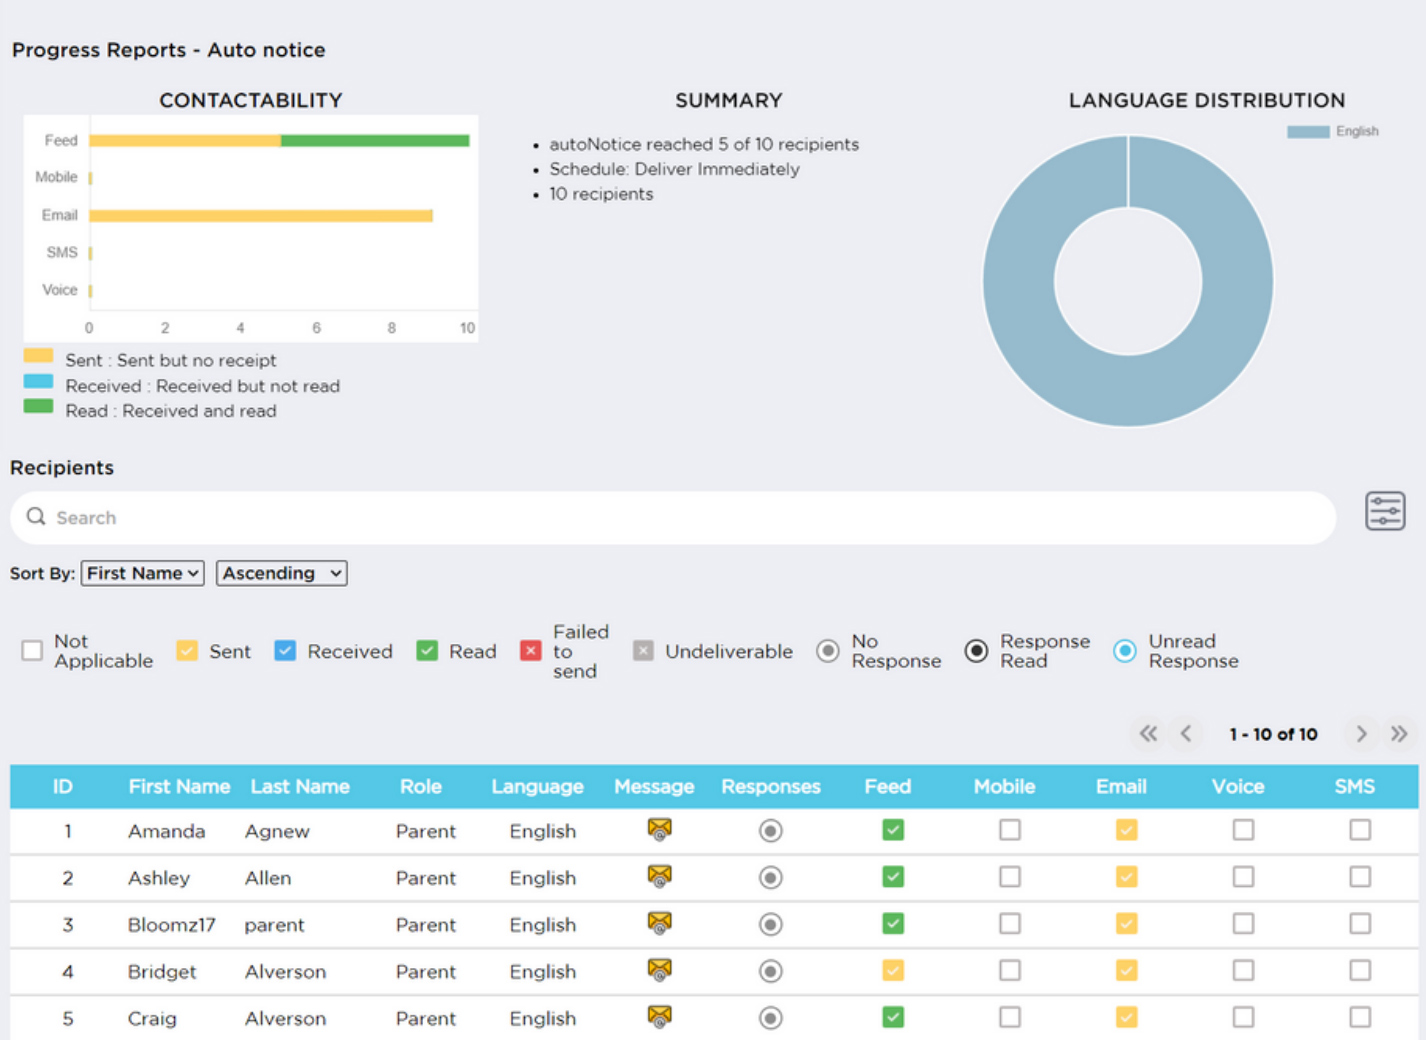1426x1048 pixels.
Task: Open Craig Alverson's message envelope icon
Action: 659,1017
